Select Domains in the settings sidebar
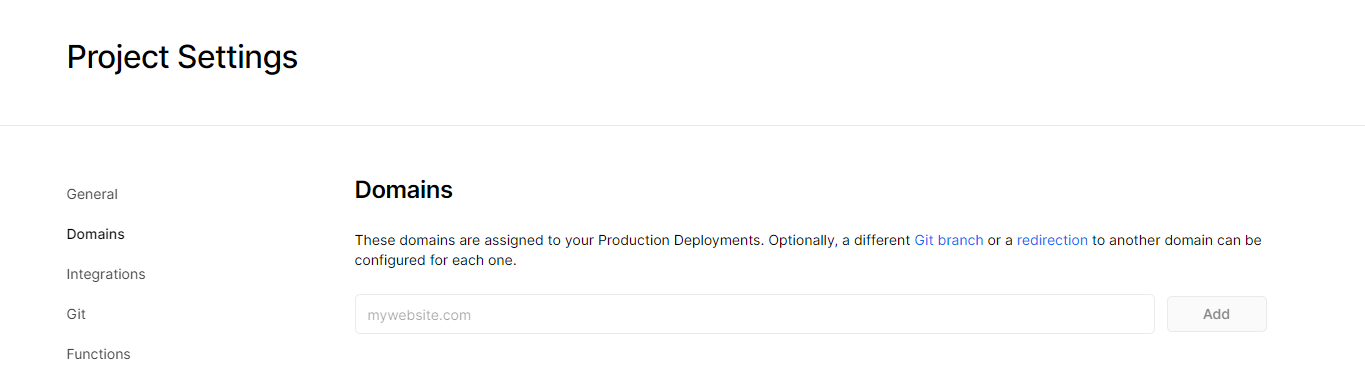 pos(96,234)
